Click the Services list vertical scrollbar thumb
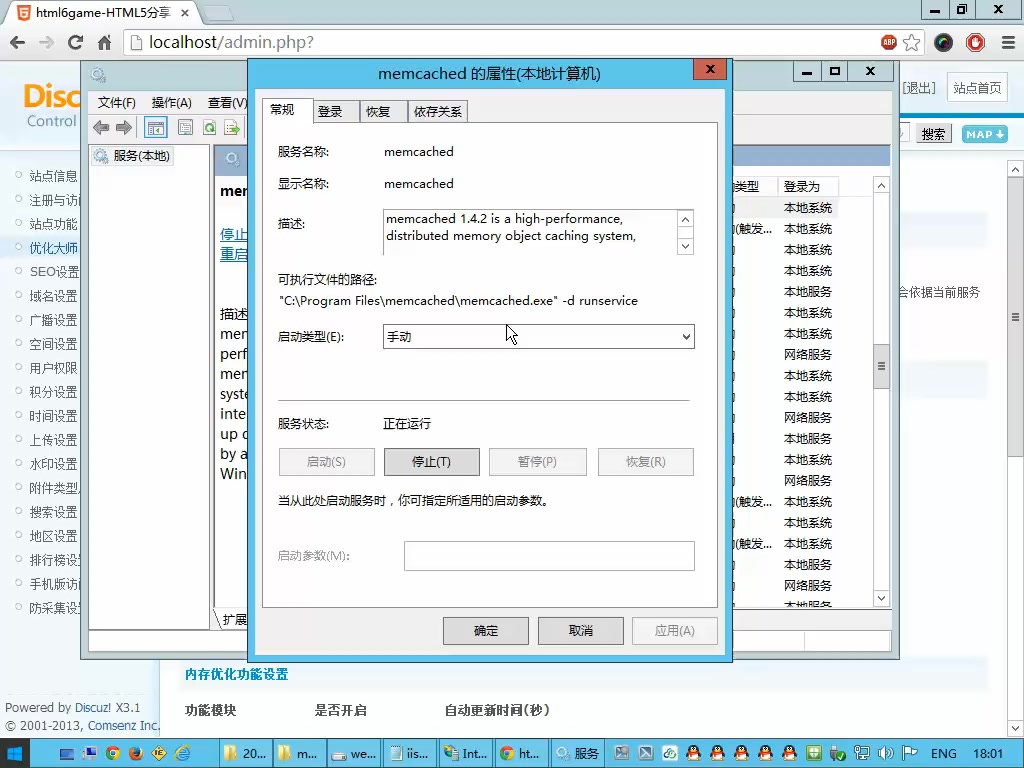 click(x=881, y=366)
